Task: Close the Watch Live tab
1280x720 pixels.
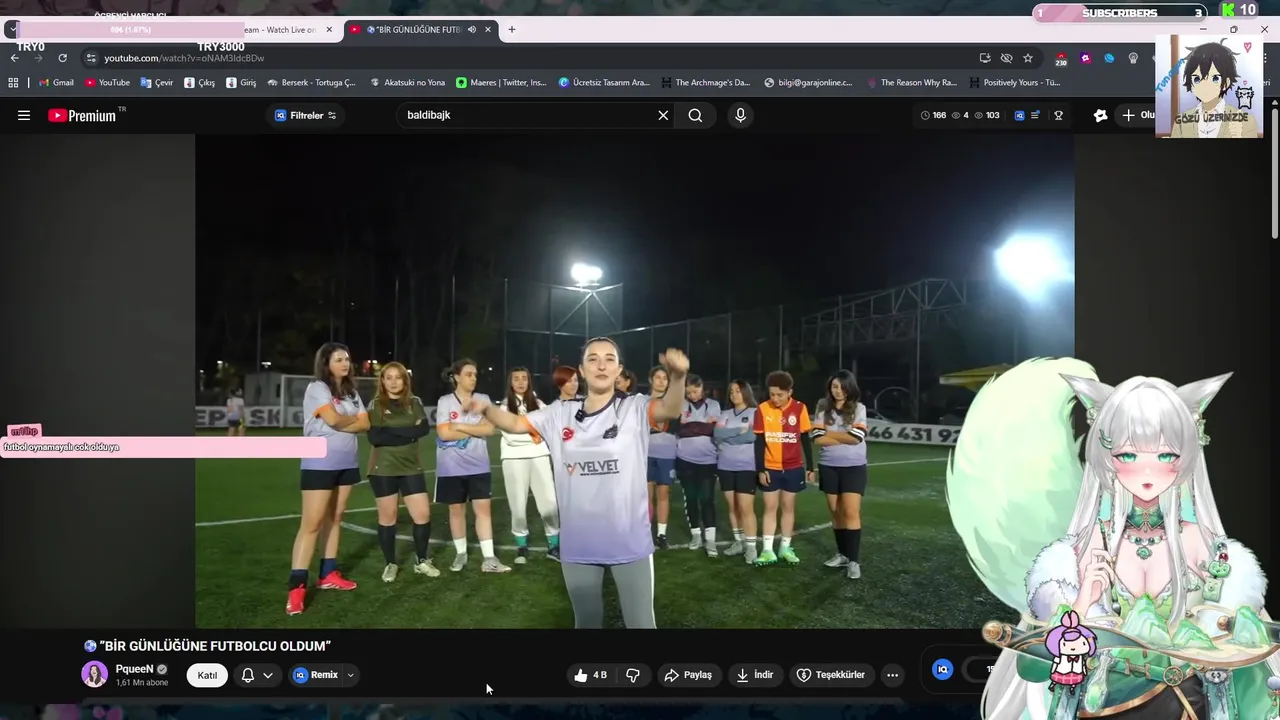Action: click(x=329, y=29)
